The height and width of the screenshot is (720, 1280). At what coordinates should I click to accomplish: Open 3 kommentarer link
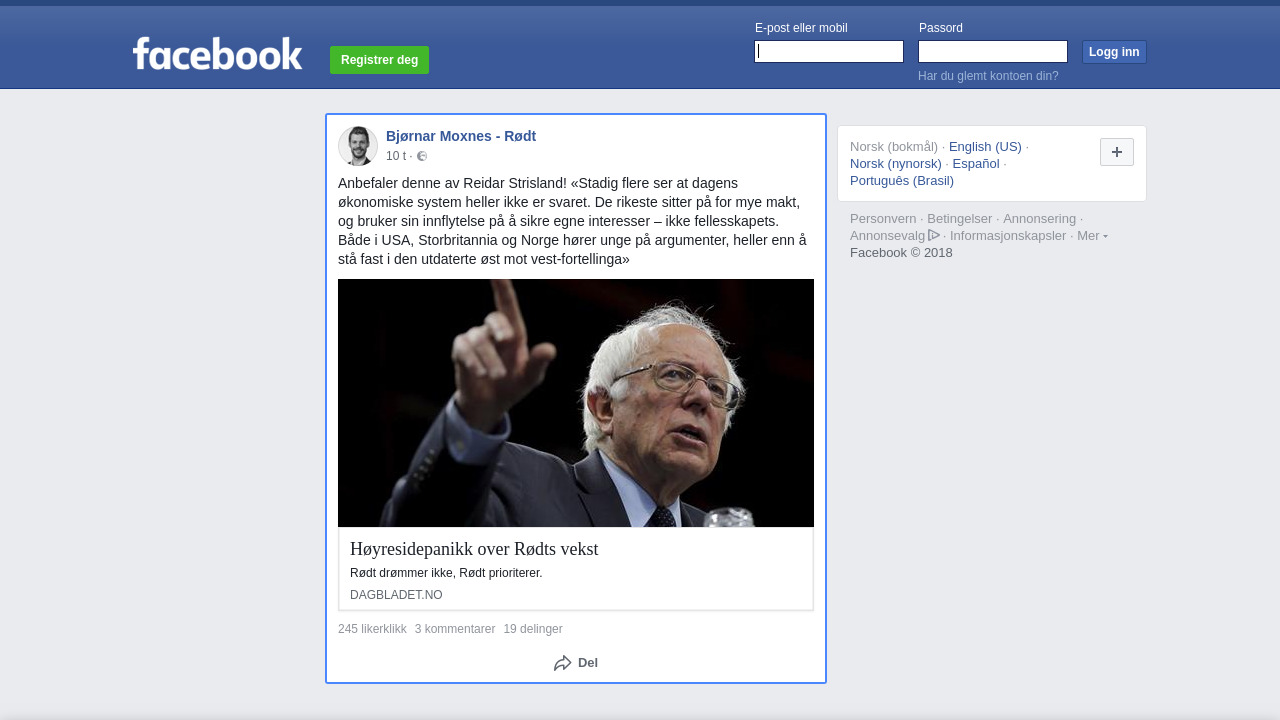pyautogui.click(x=455, y=629)
